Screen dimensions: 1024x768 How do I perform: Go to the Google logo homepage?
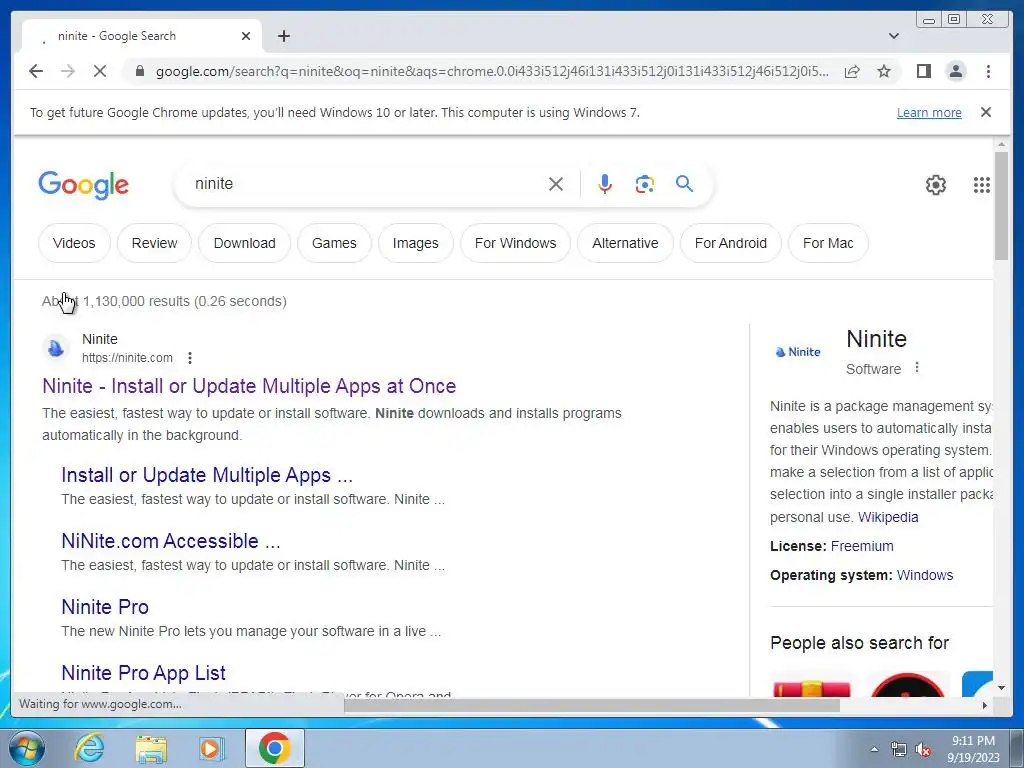coord(84,185)
